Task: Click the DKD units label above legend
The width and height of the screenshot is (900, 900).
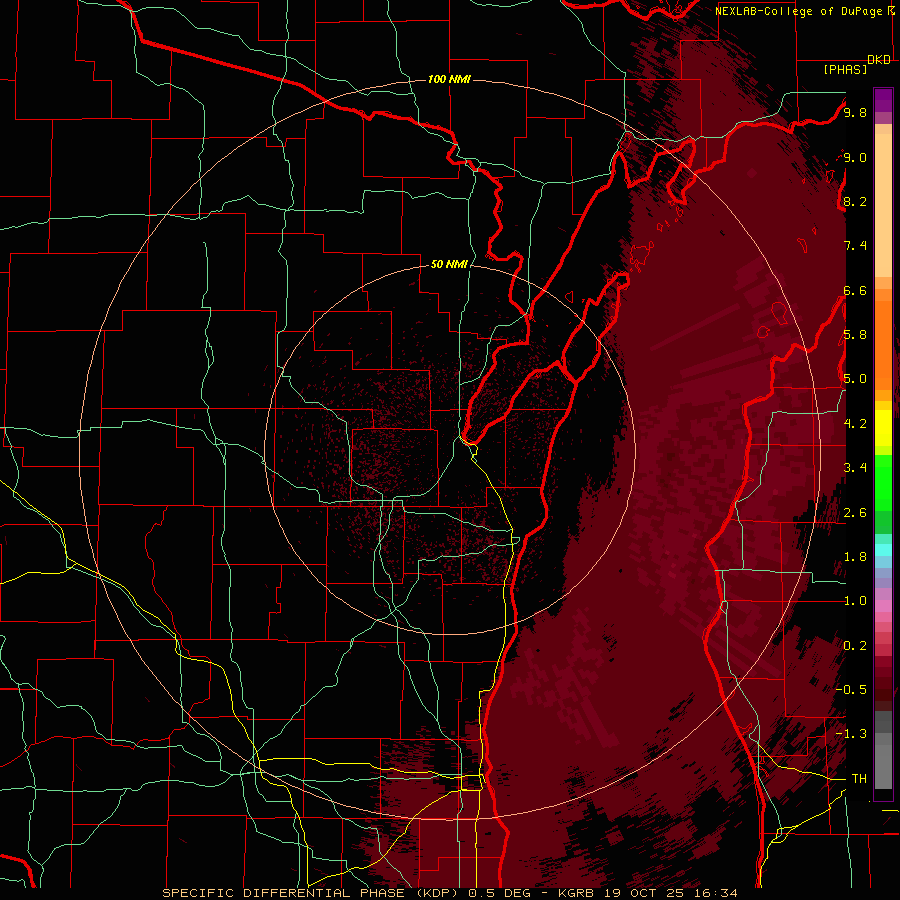Action: click(x=879, y=60)
